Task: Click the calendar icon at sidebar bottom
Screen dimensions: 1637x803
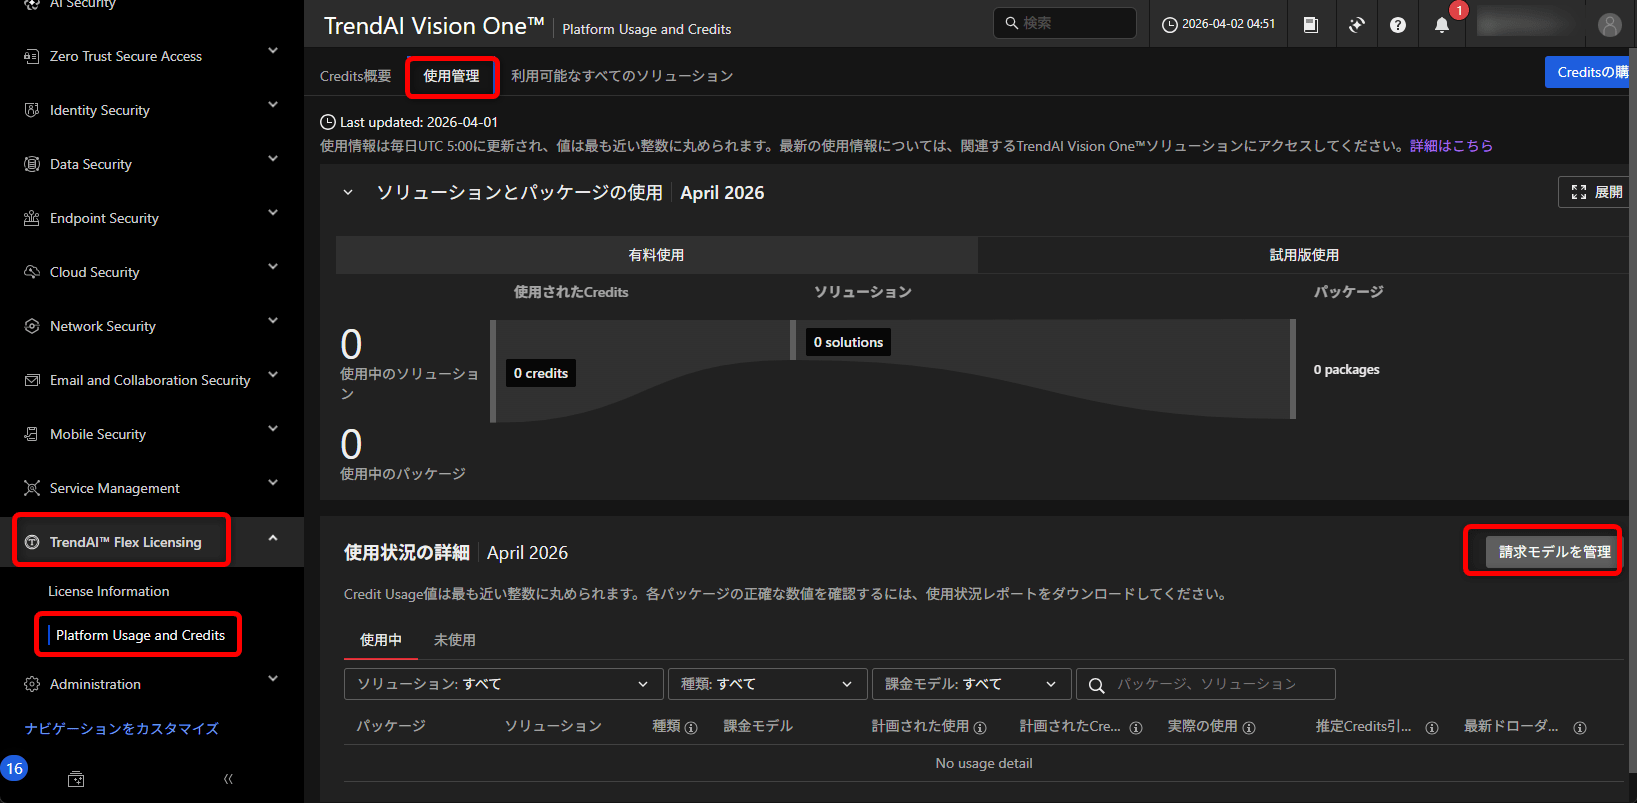Action: click(x=76, y=779)
